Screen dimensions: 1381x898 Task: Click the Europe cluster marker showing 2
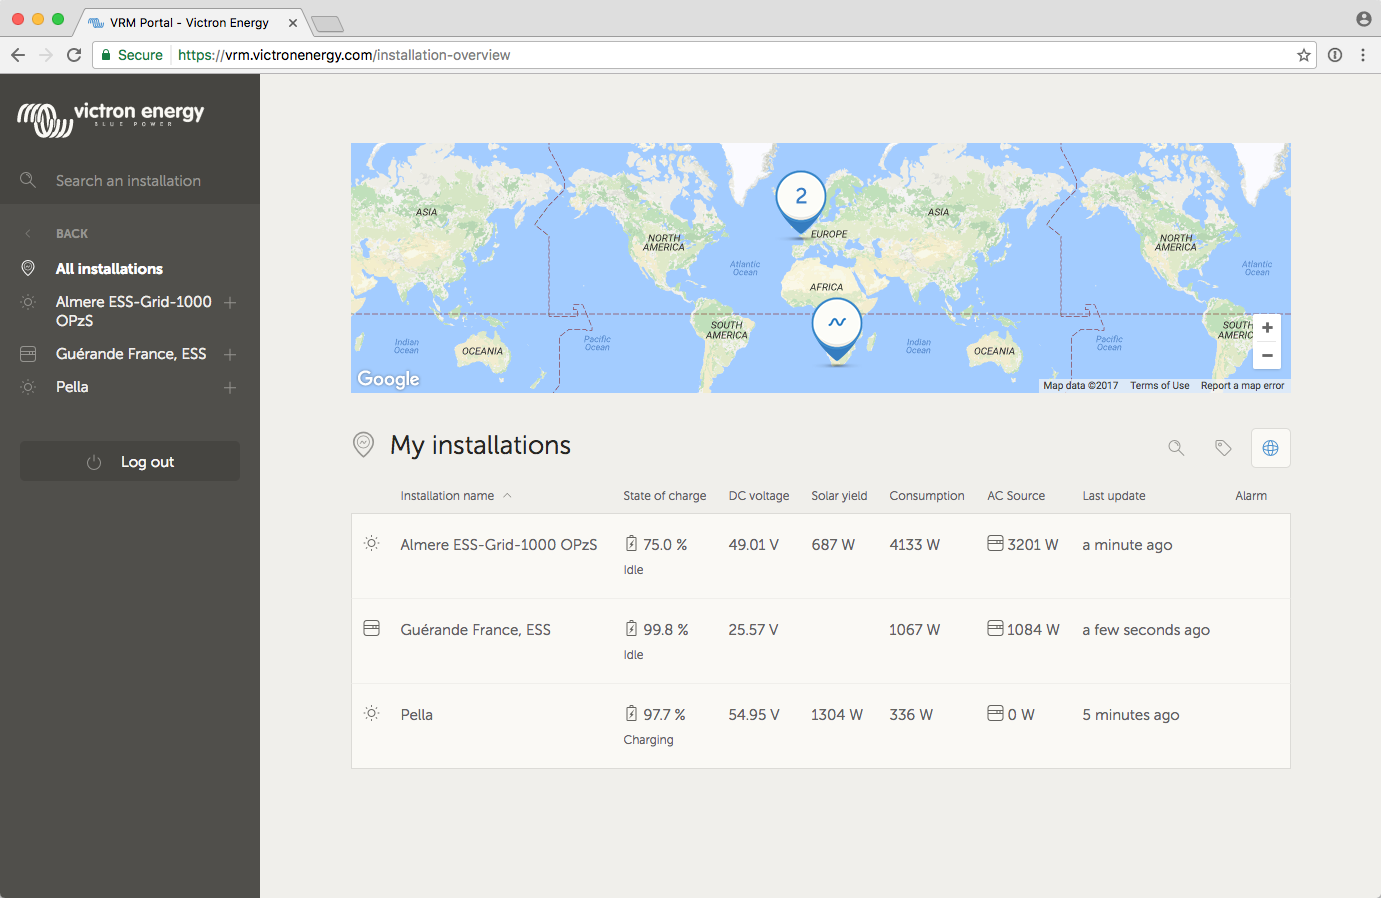tap(801, 197)
